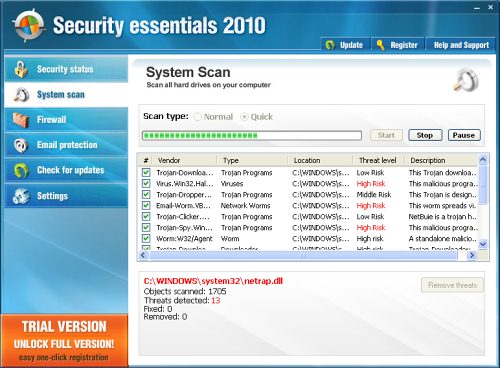Screen dimensions: 500x368
Task: Uncheck the Trojan-Downloa... Low Risk row checkbox
Action: click(x=146, y=173)
